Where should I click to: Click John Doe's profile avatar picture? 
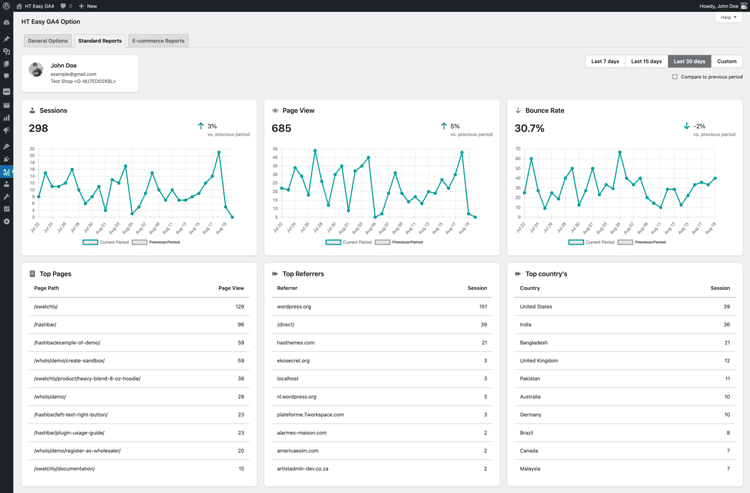point(36,70)
